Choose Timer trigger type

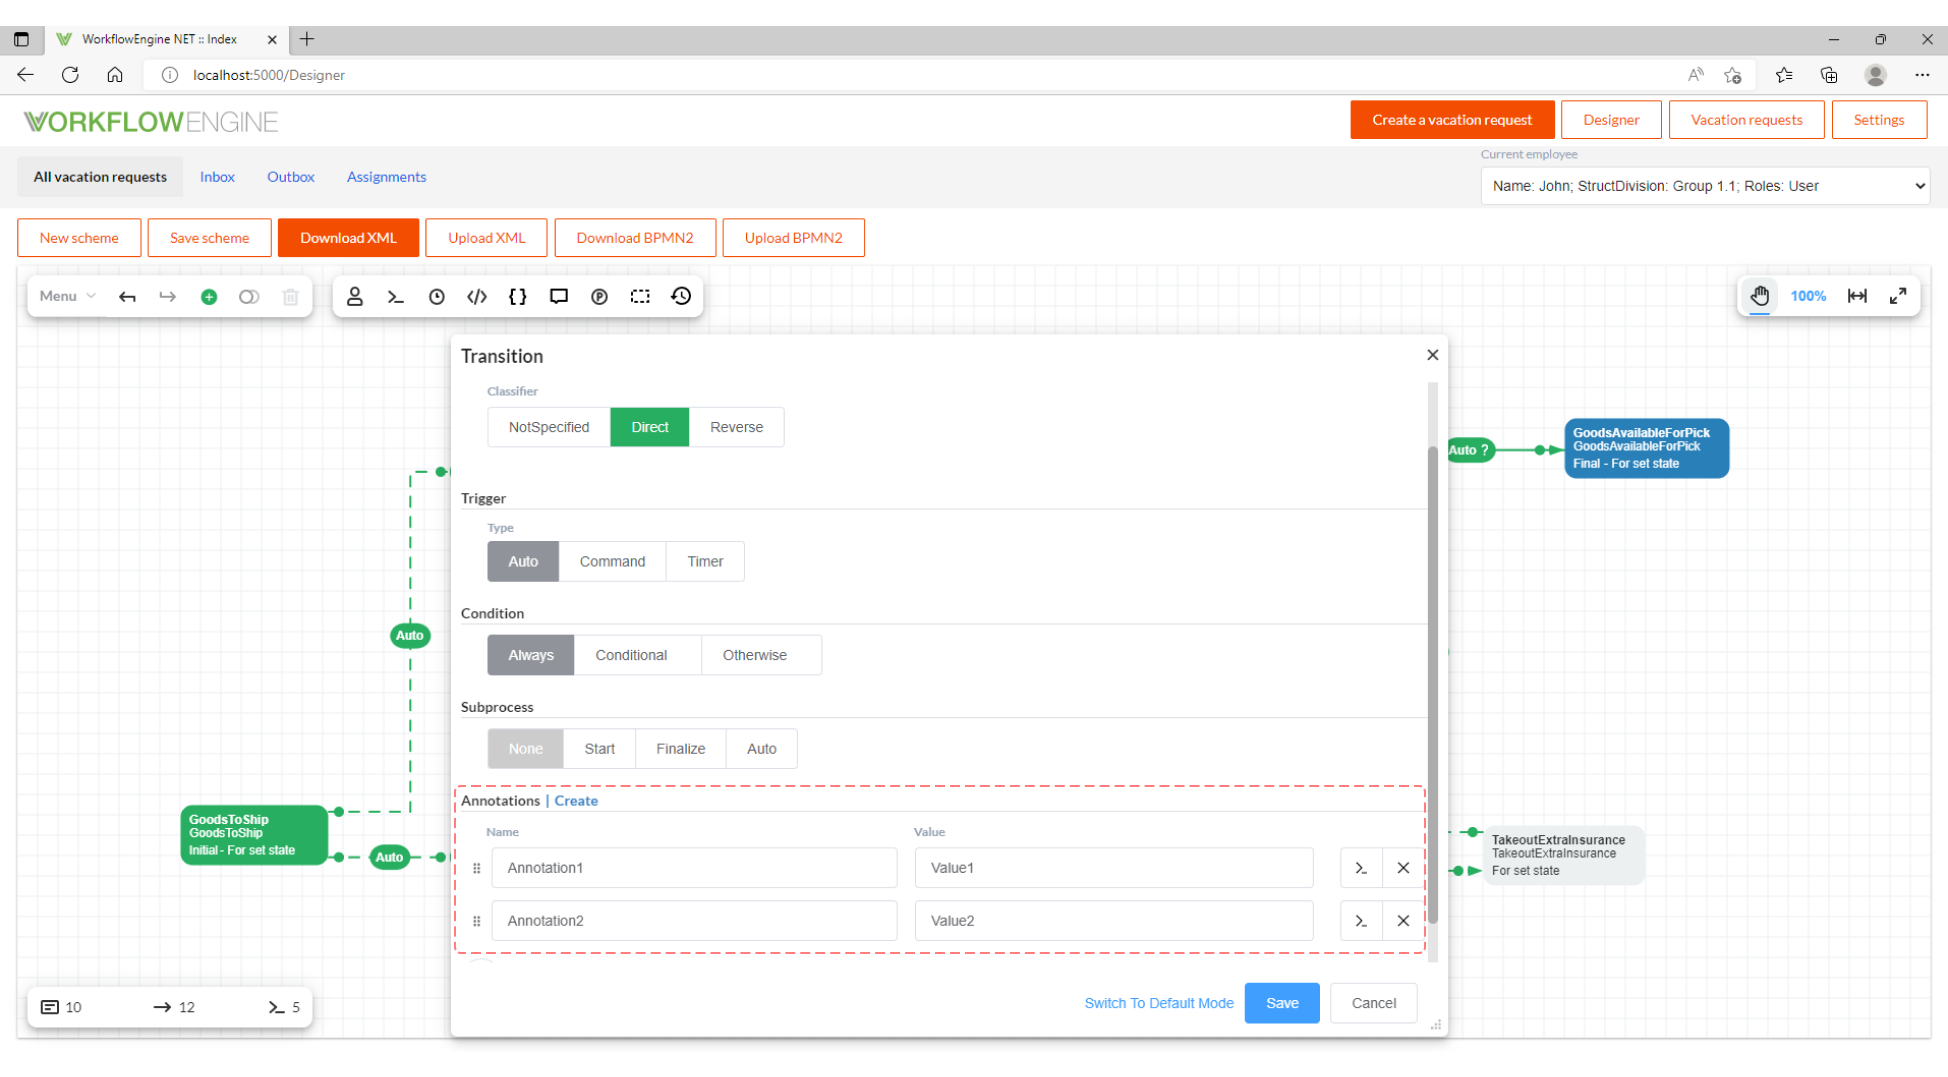(x=705, y=562)
